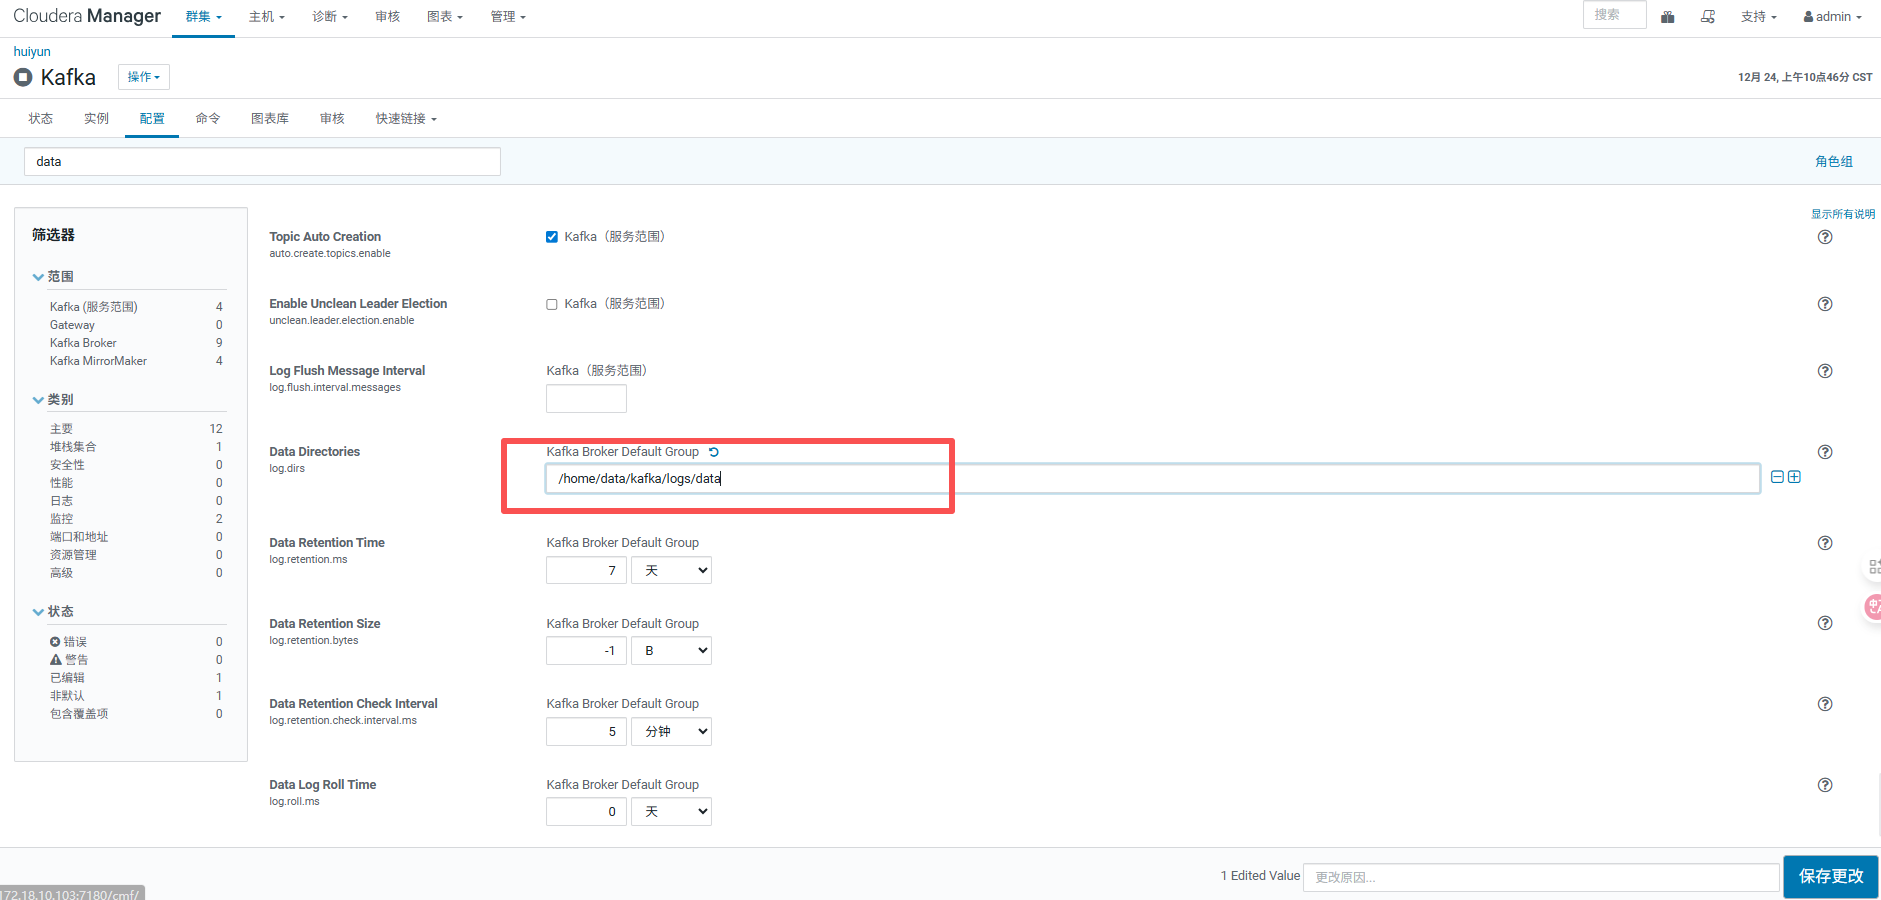Open the parcels gift box icon
Viewport: 1881px width, 900px height.
1667,17
